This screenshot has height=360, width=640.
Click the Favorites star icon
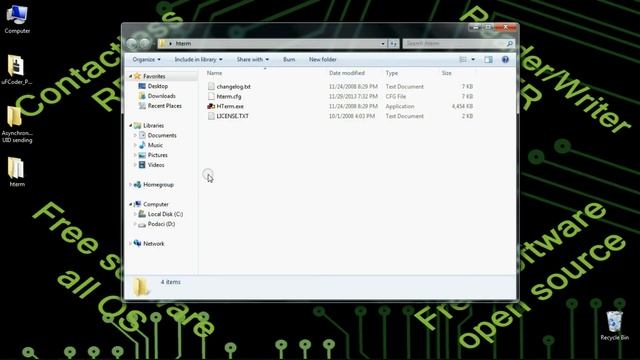pos(138,76)
